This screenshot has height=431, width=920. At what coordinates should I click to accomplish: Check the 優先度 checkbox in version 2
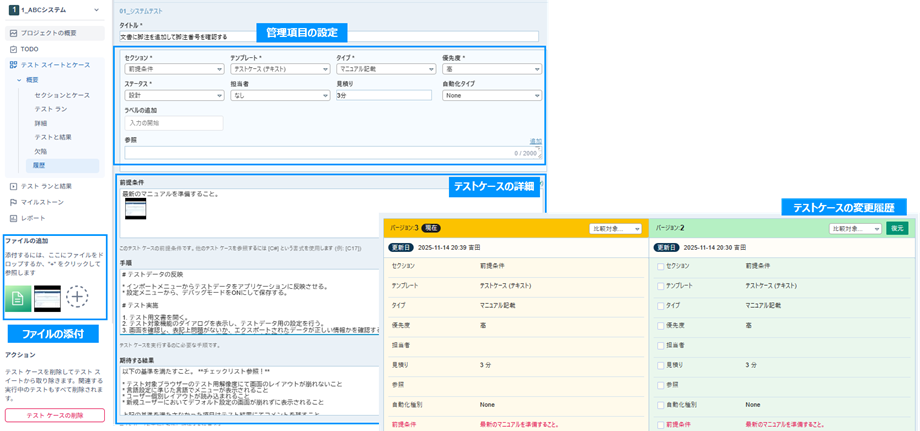click(x=660, y=325)
